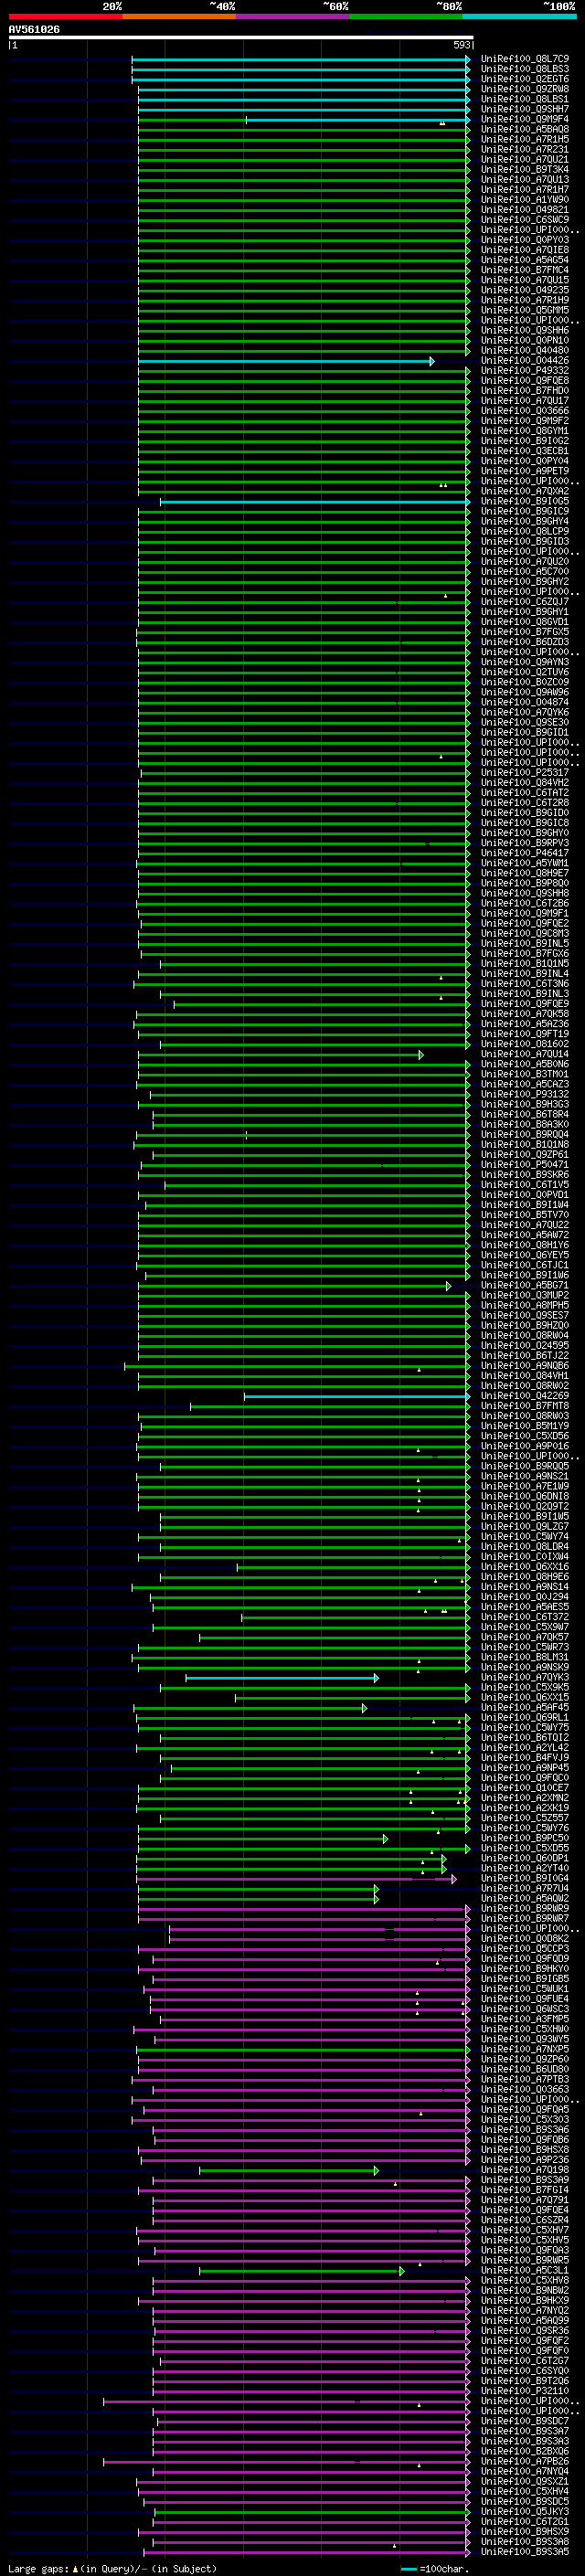Screen dimensions: 585x2576
Task: Select the UniRef100_Q42269 label
Action: 525,1396
